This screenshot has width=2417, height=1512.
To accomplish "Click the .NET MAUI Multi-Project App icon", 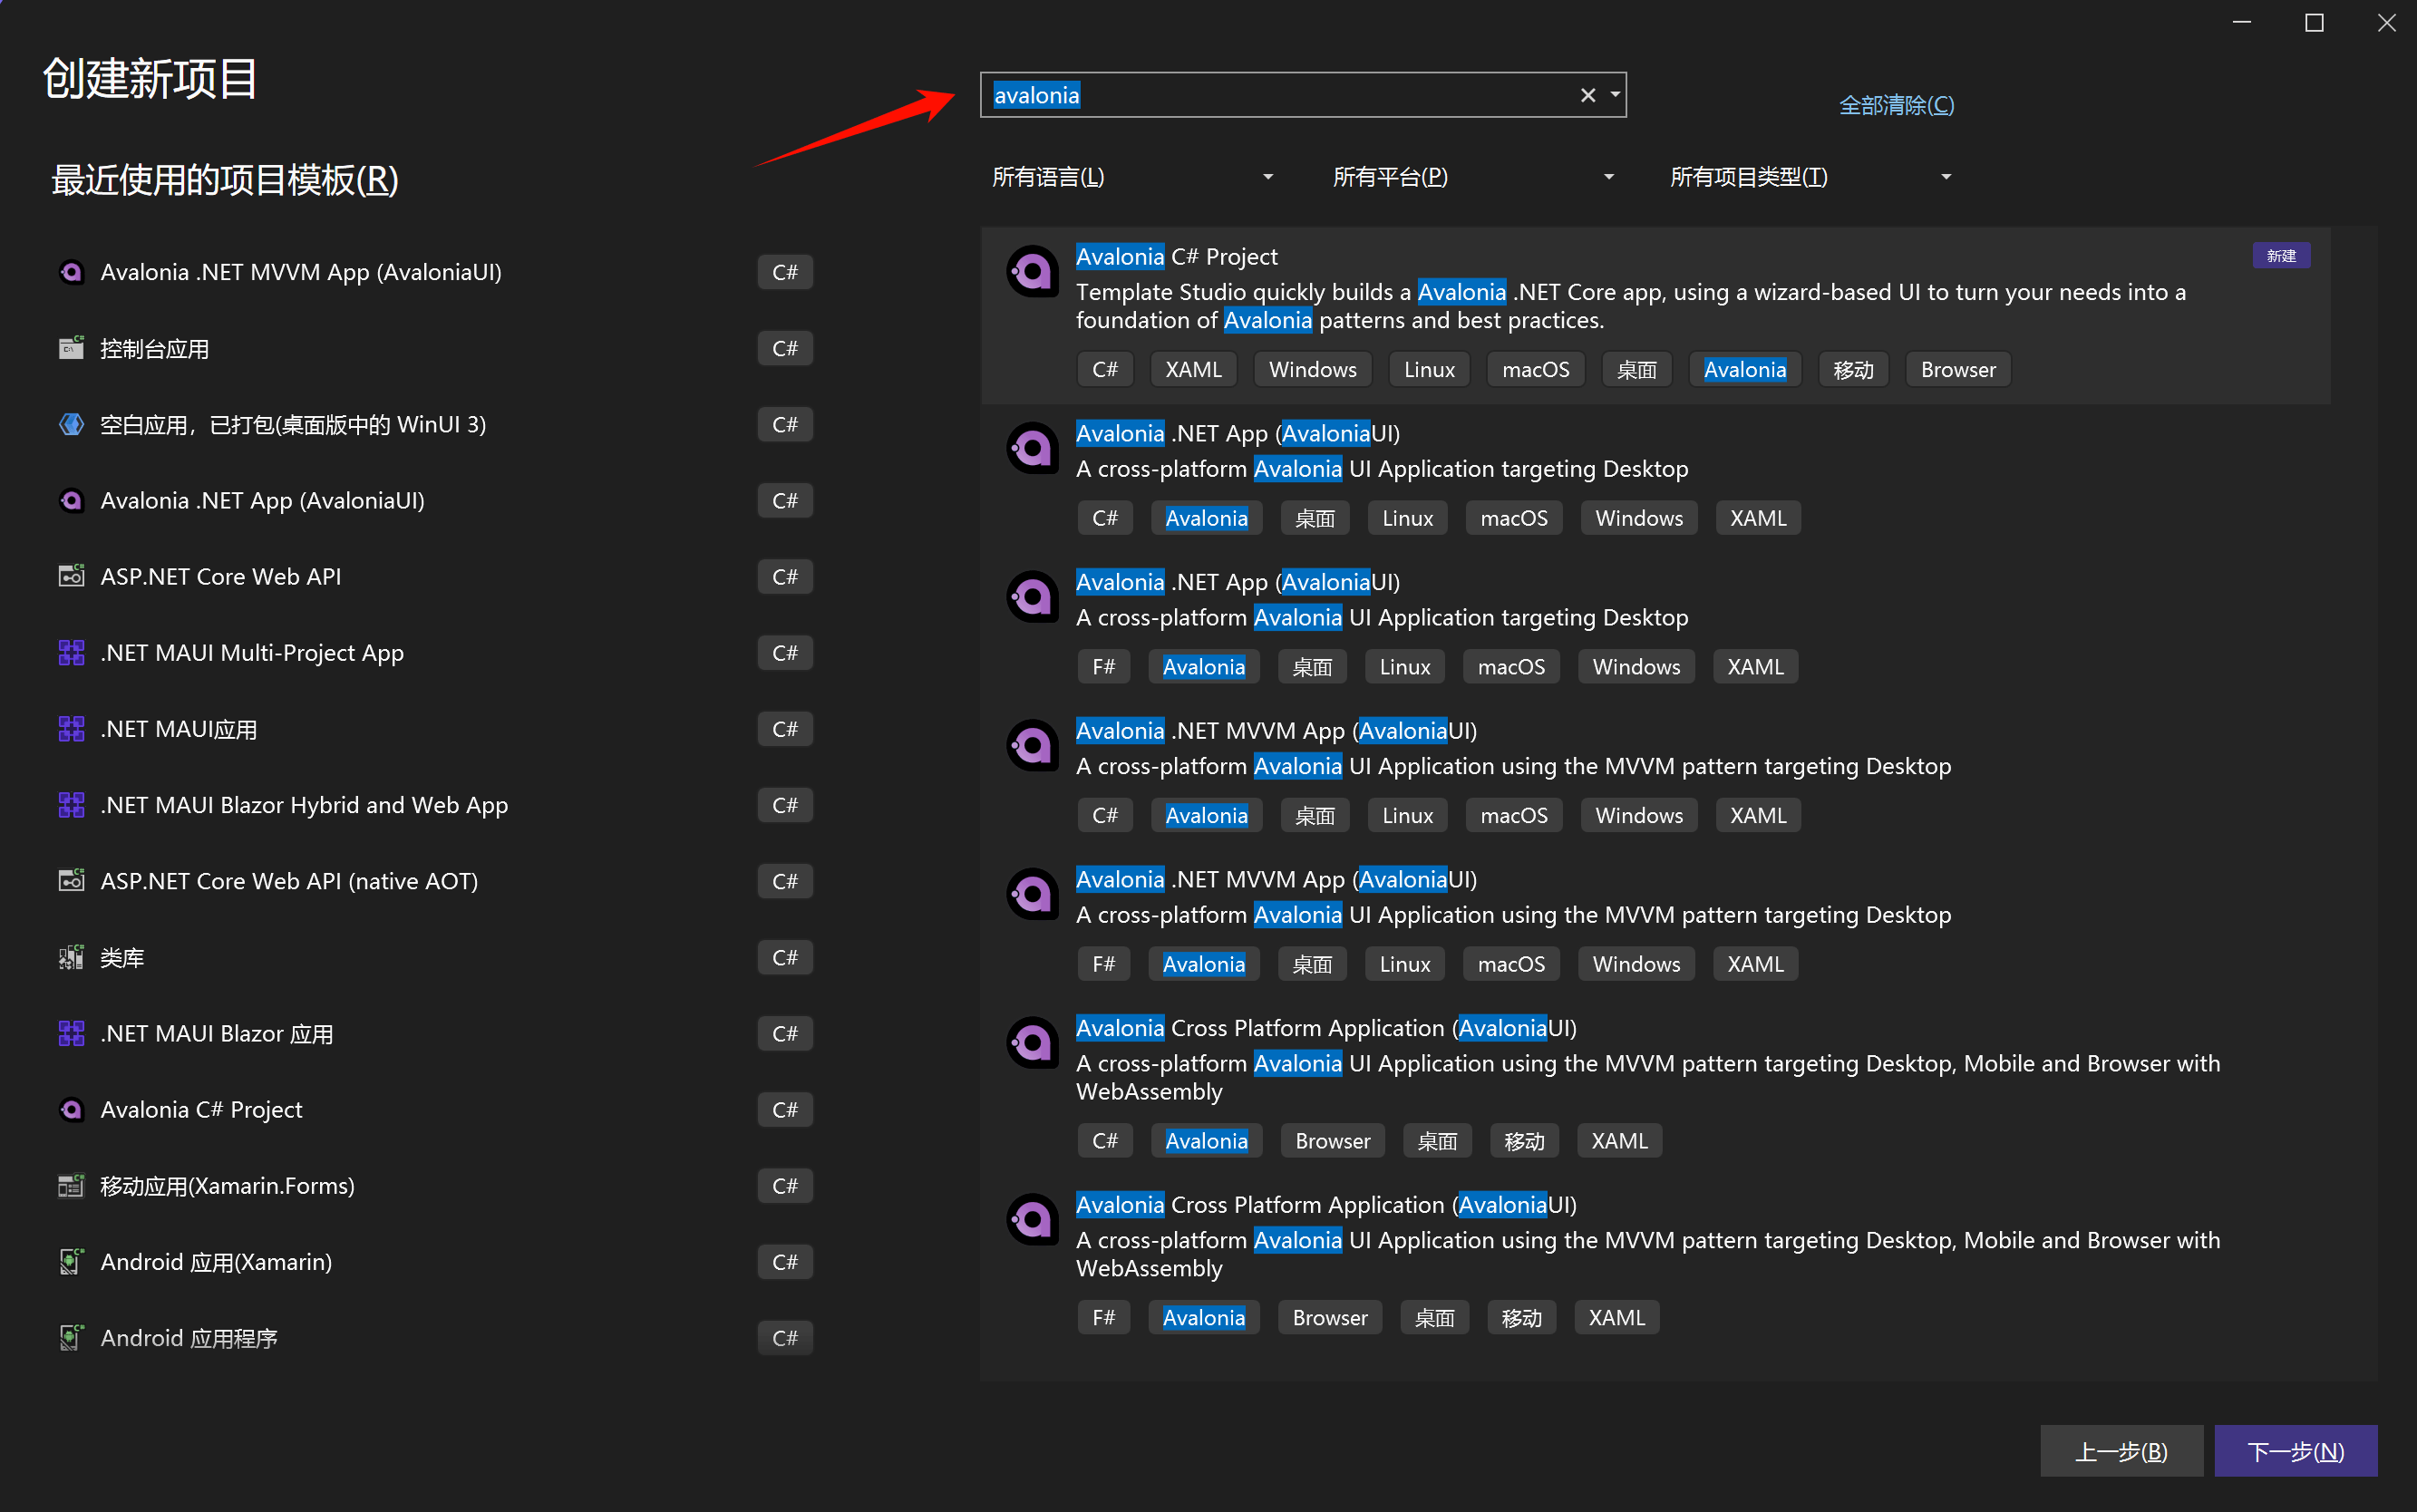I will tap(71, 652).
